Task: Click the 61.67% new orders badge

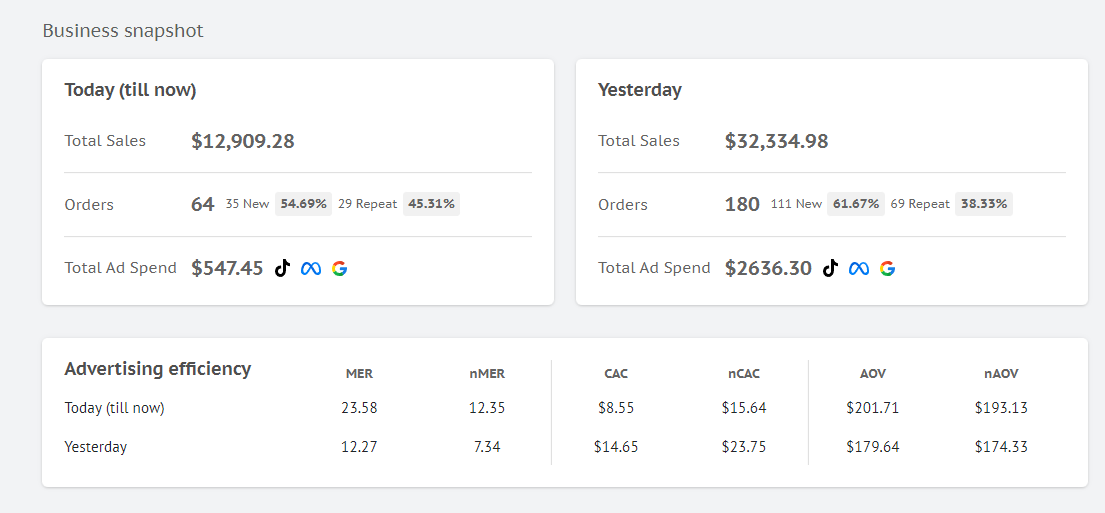Action: click(856, 204)
